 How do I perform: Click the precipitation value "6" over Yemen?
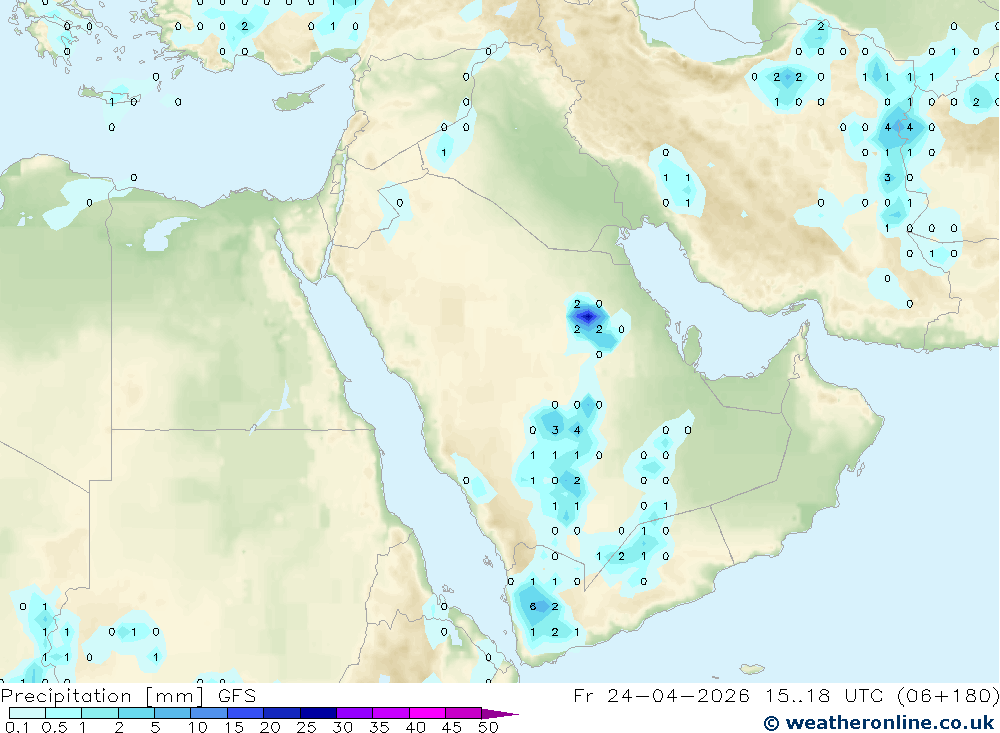533,606
